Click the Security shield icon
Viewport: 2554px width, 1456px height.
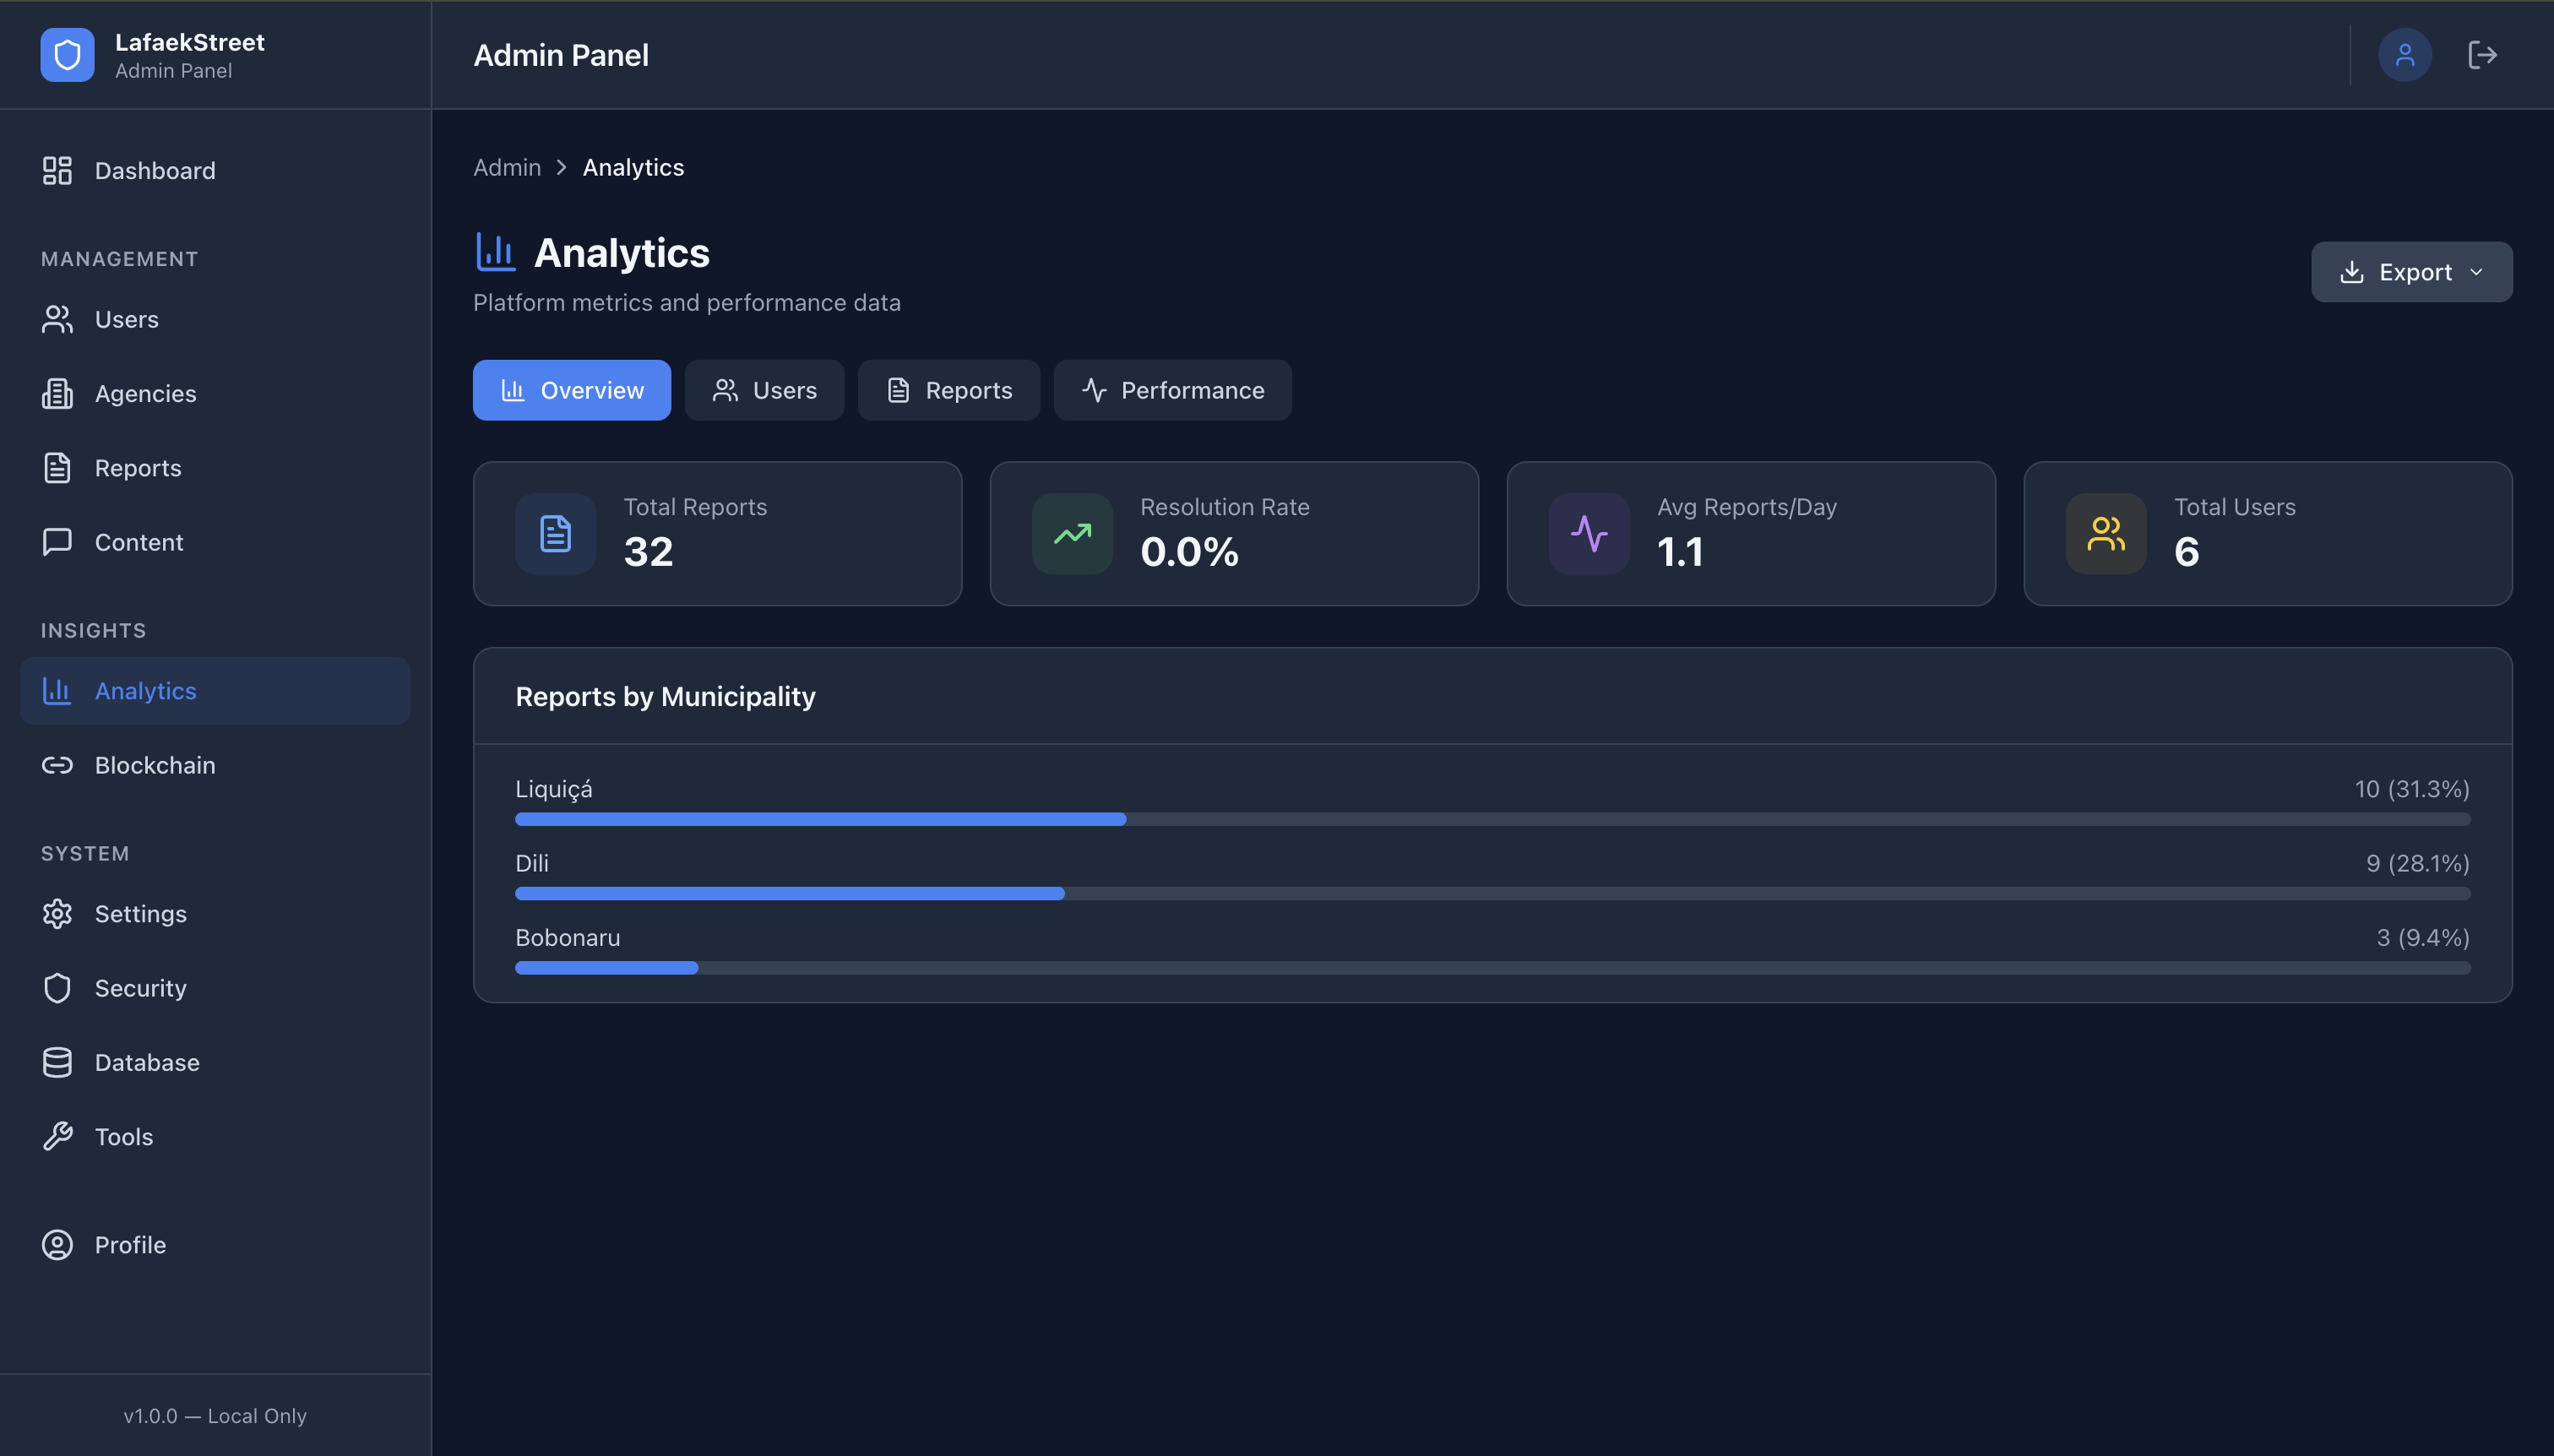57,987
